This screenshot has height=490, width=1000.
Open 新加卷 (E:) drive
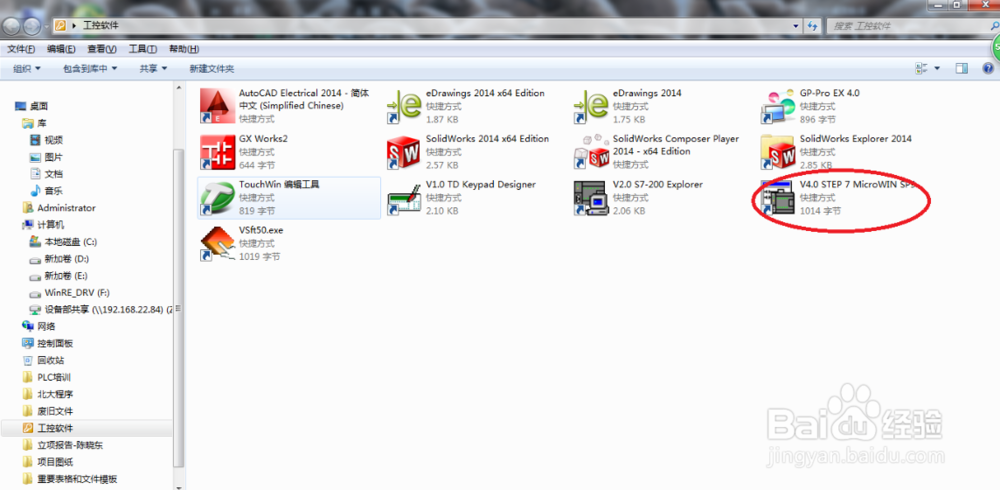[59, 276]
